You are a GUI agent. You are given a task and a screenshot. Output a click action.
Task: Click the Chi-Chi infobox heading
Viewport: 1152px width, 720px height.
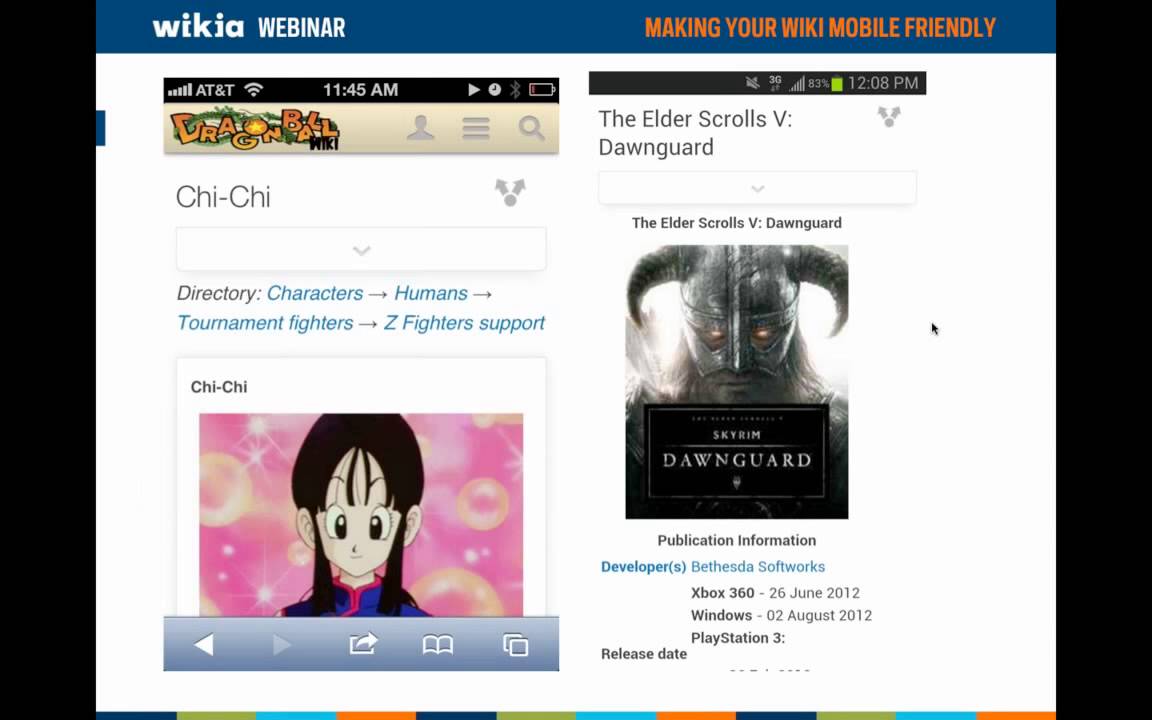219,387
